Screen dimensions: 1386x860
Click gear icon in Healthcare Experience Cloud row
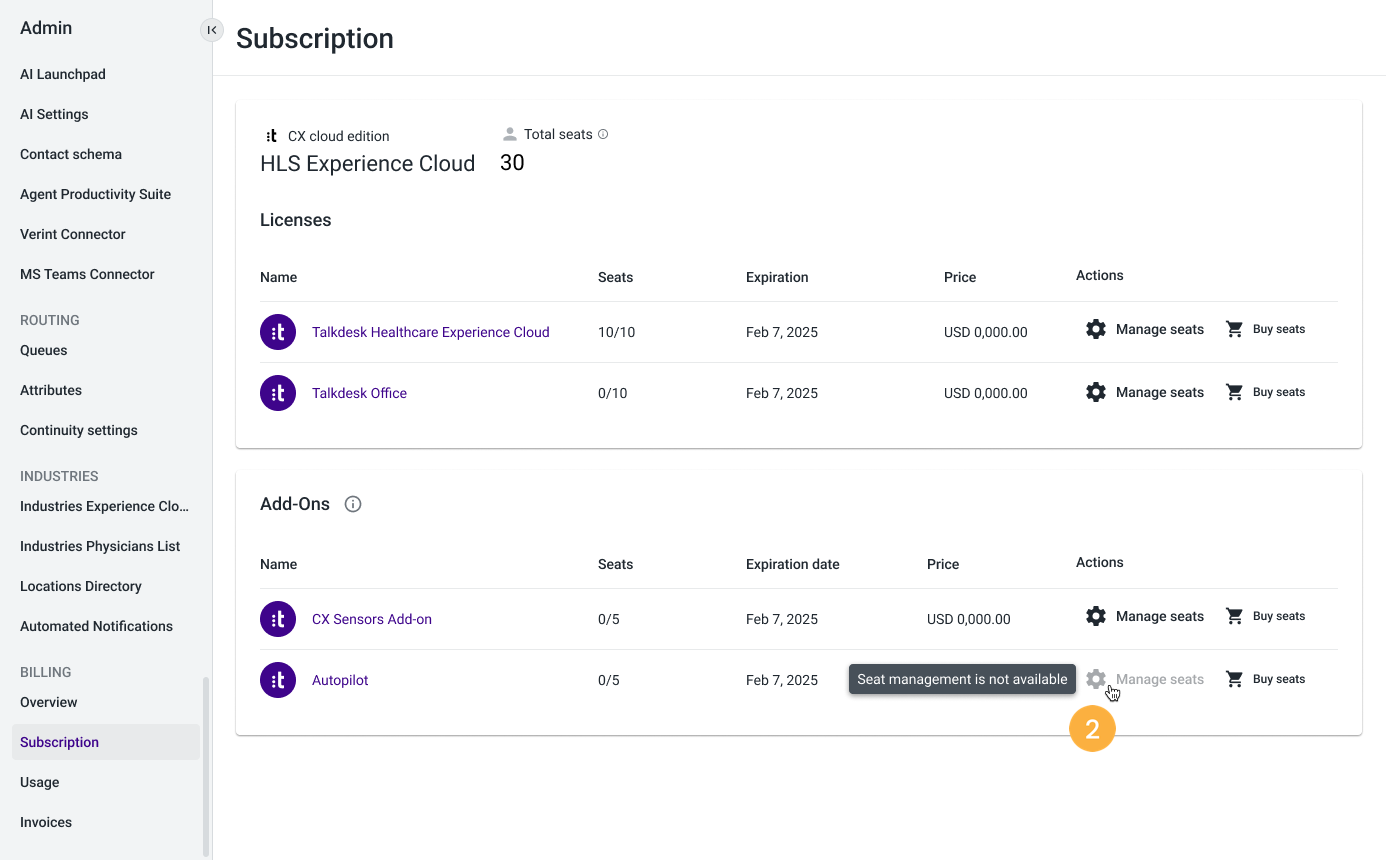click(x=1096, y=329)
